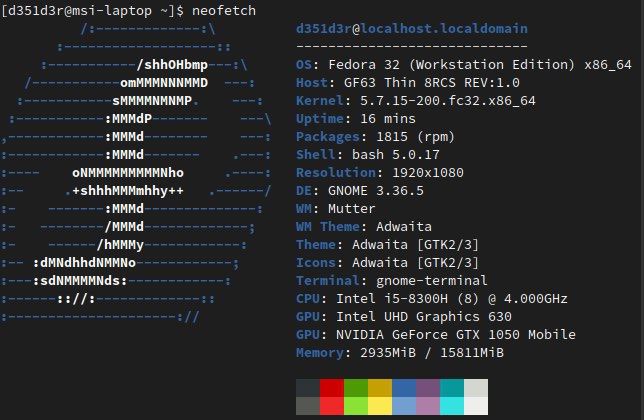Click the neofetch command text
The width and height of the screenshot is (644, 420).
(224, 10)
